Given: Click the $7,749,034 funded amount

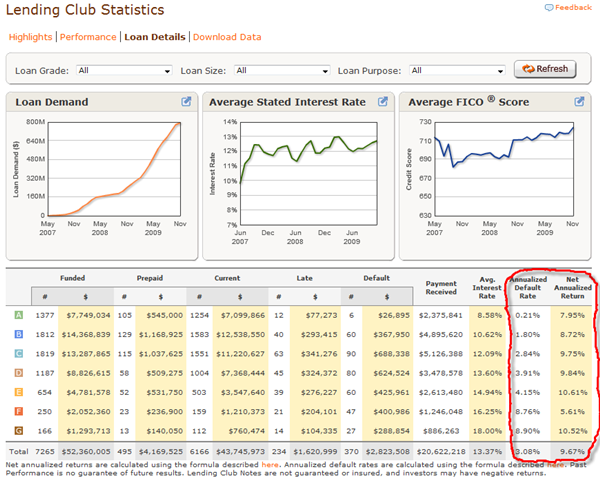Looking at the screenshot, I should coord(88,315).
